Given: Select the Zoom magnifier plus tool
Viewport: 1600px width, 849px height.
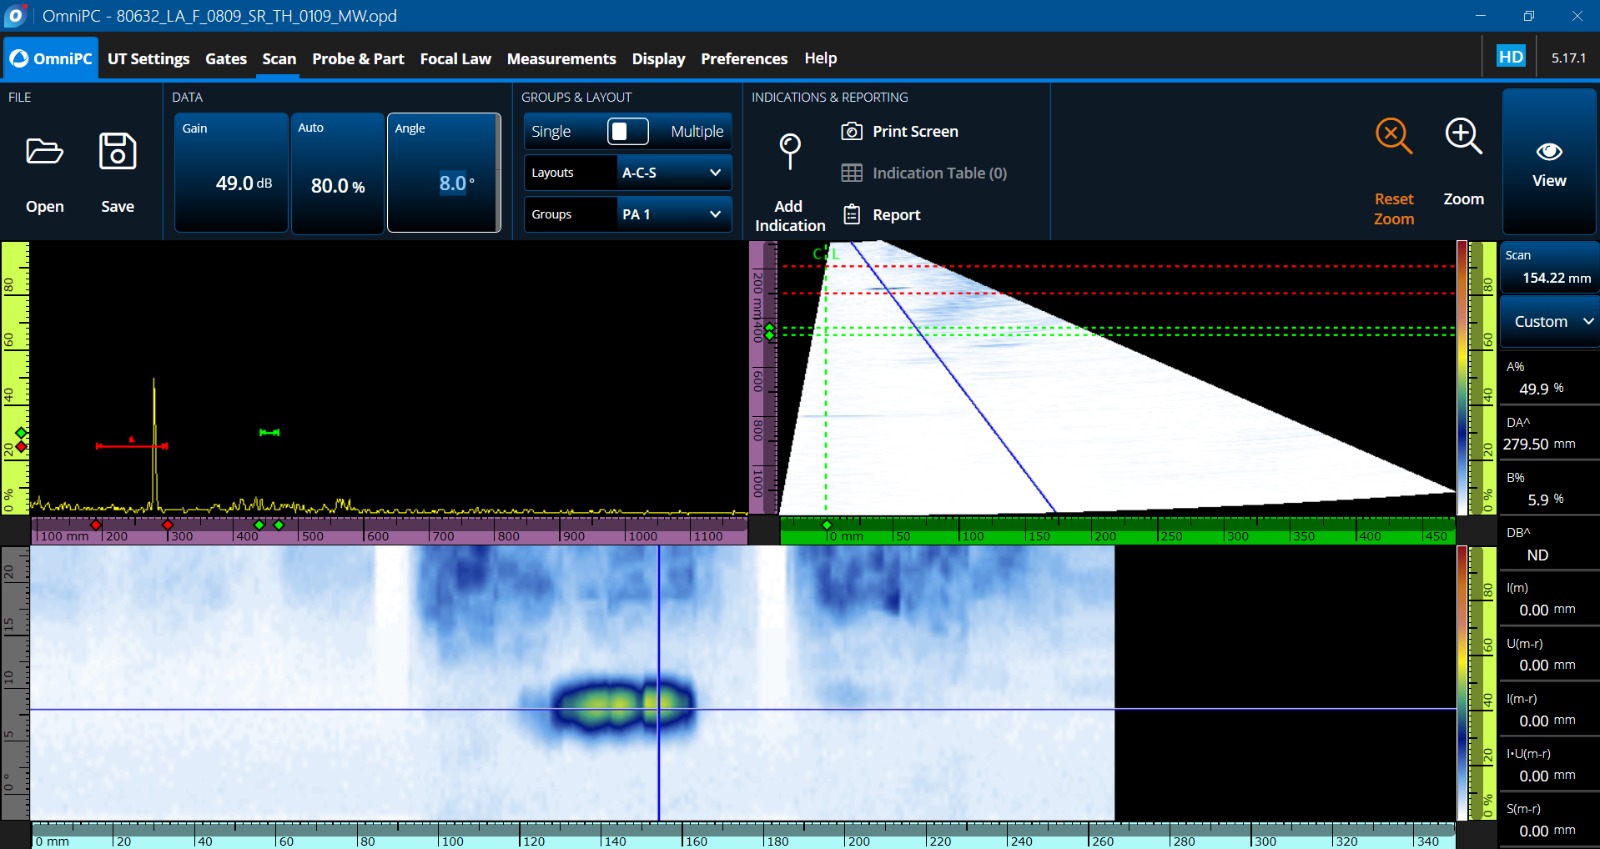Looking at the screenshot, I should [1463, 136].
